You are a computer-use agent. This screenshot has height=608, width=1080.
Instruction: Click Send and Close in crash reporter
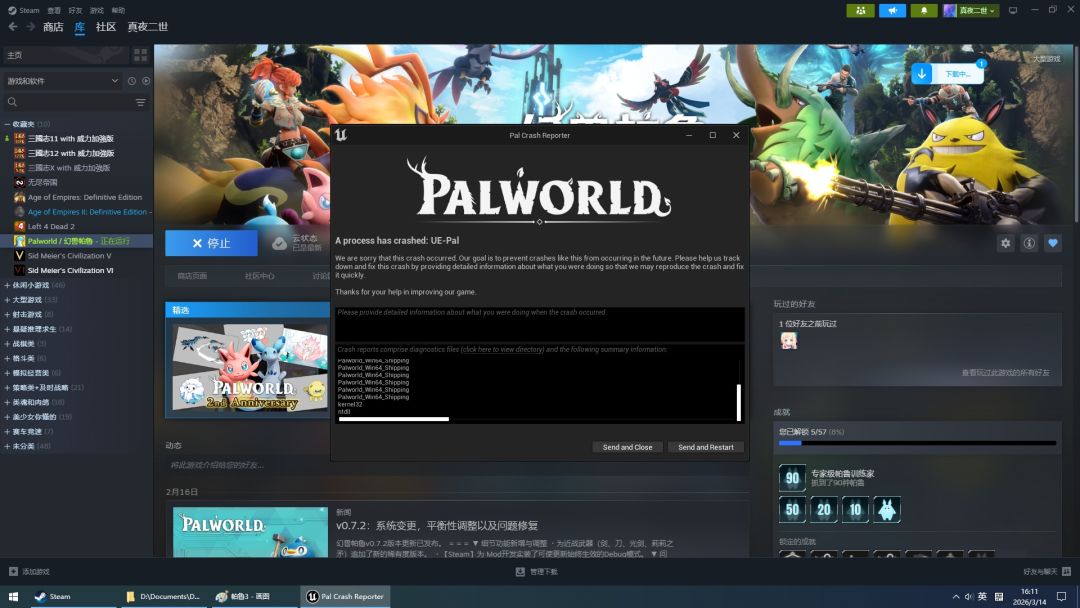click(627, 447)
